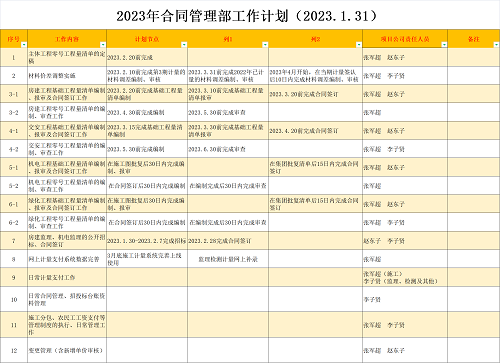Select row 3-1 cell 2023.3.20前完成合同签订
This screenshot has width=500, height=363.
[x=315, y=94]
